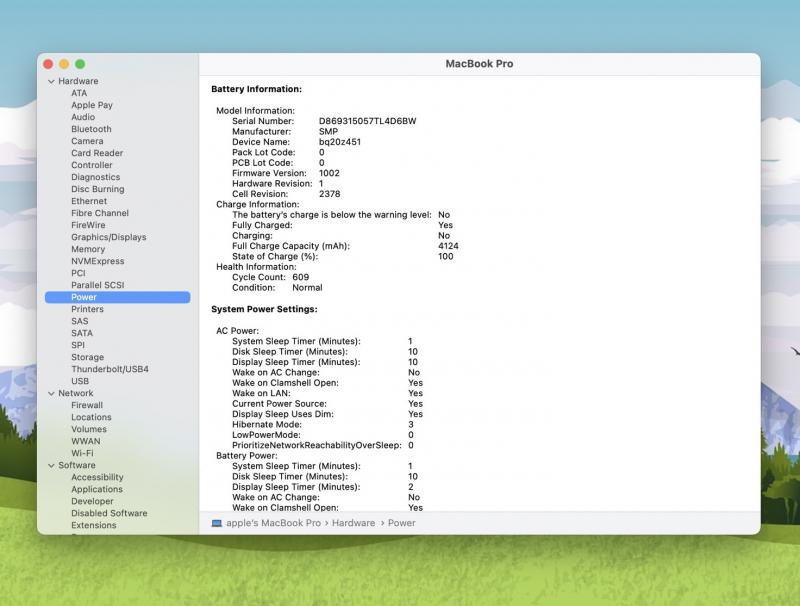Open the Wi-Fi network entry

[82, 453]
